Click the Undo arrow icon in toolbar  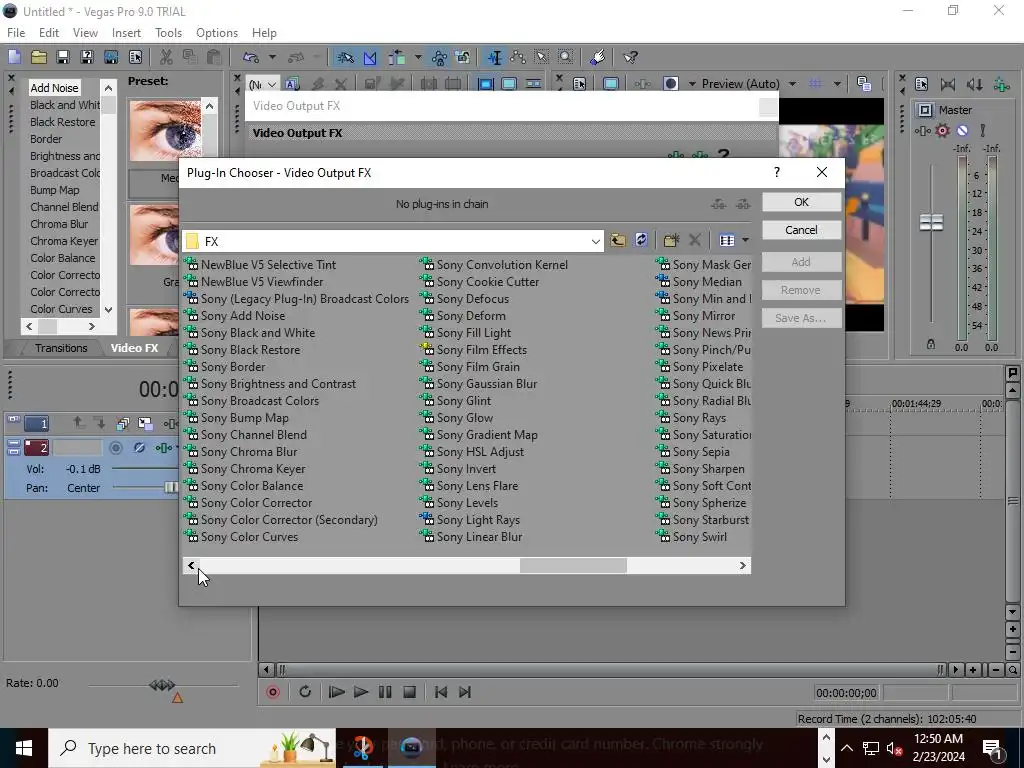(x=251, y=57)
